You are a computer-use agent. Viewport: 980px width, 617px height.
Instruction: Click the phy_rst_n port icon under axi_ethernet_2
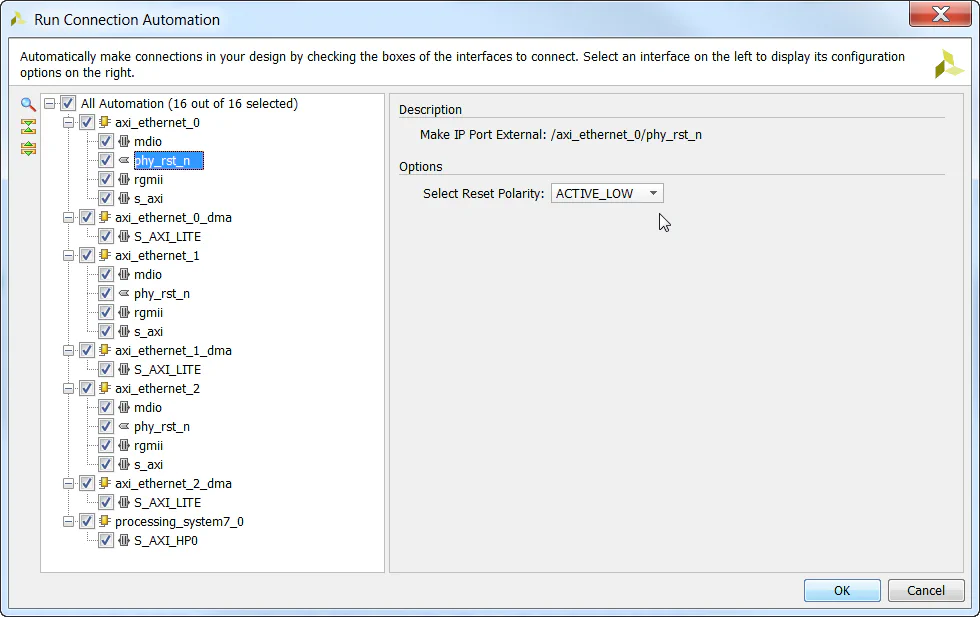coord(124,427)
